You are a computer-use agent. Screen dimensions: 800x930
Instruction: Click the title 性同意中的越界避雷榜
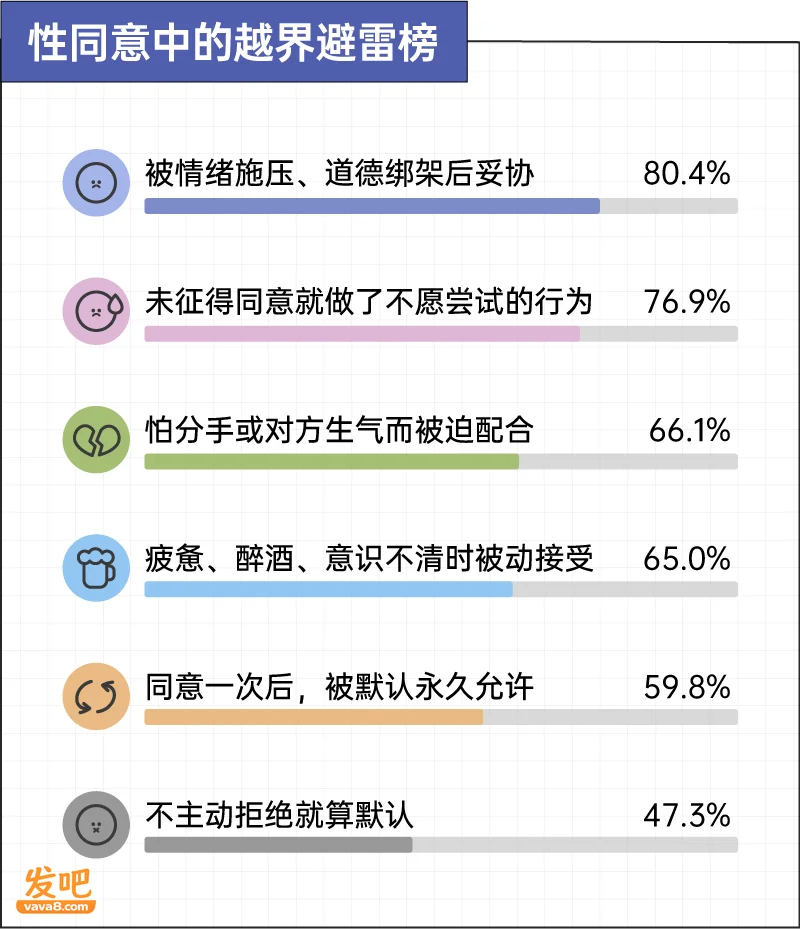click(233, 43)
